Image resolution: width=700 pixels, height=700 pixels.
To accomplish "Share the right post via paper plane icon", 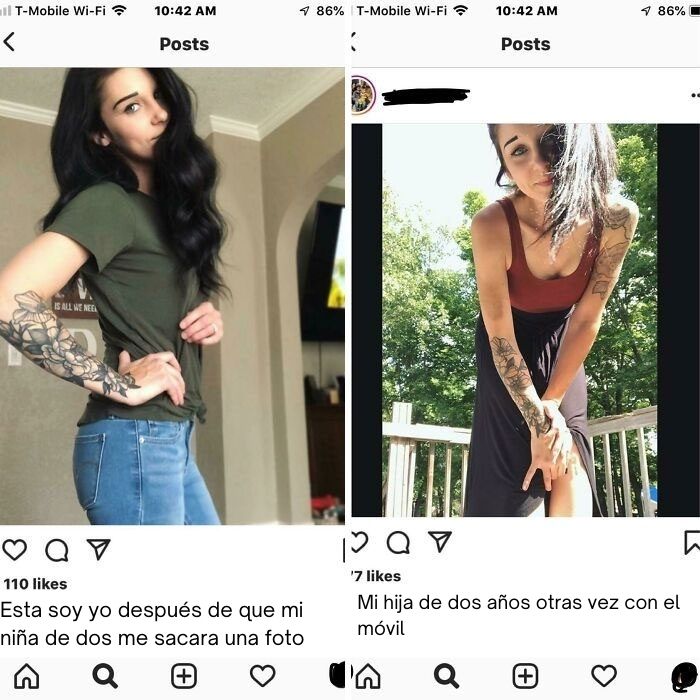I will click(440, 542).
